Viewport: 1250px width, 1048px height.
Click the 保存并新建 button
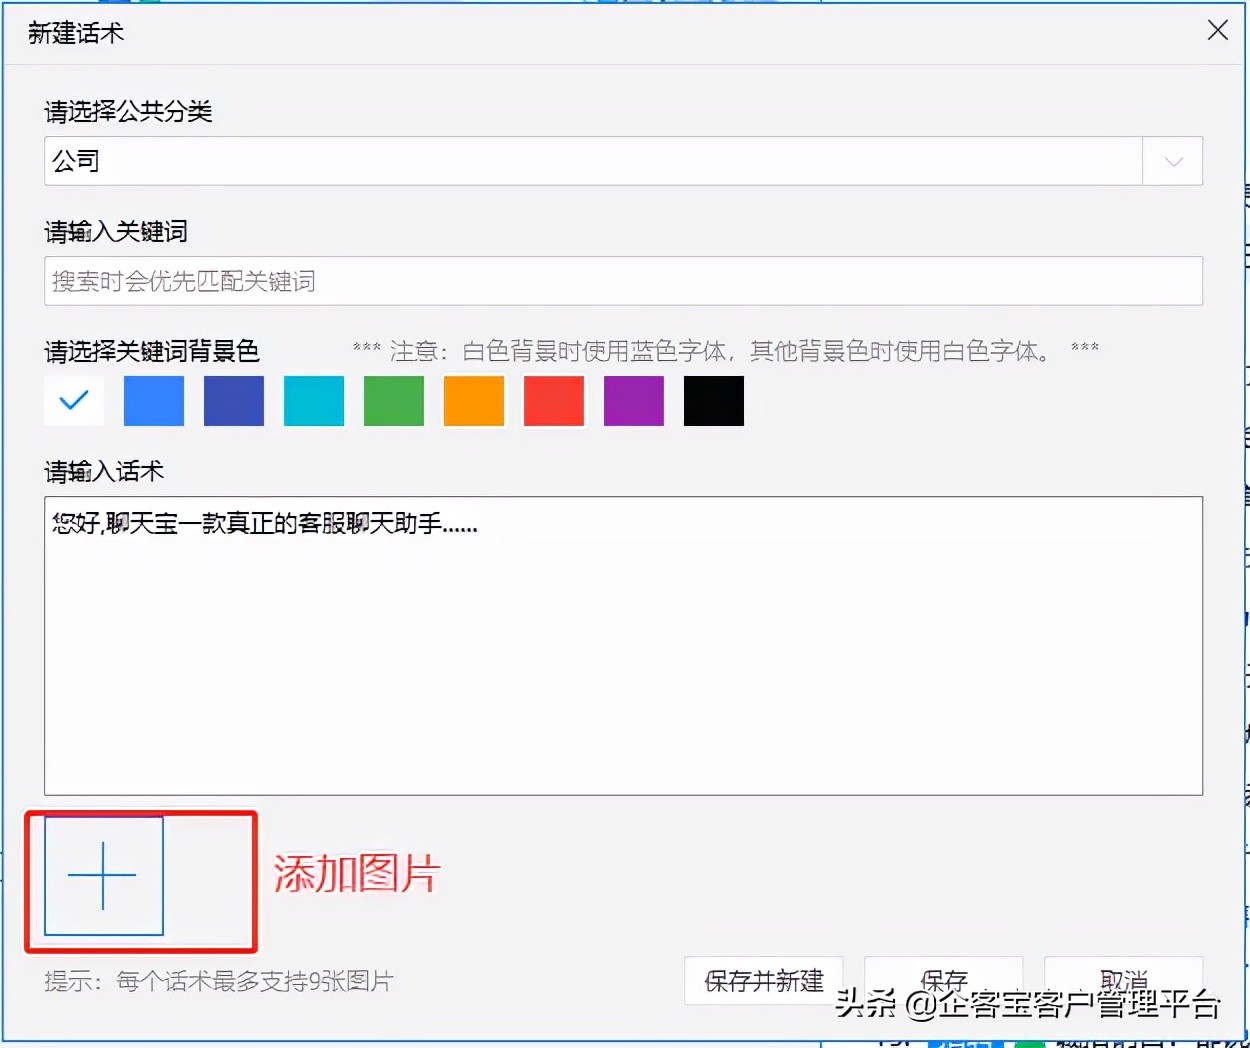pyautogui.click(x=763, y=981)
